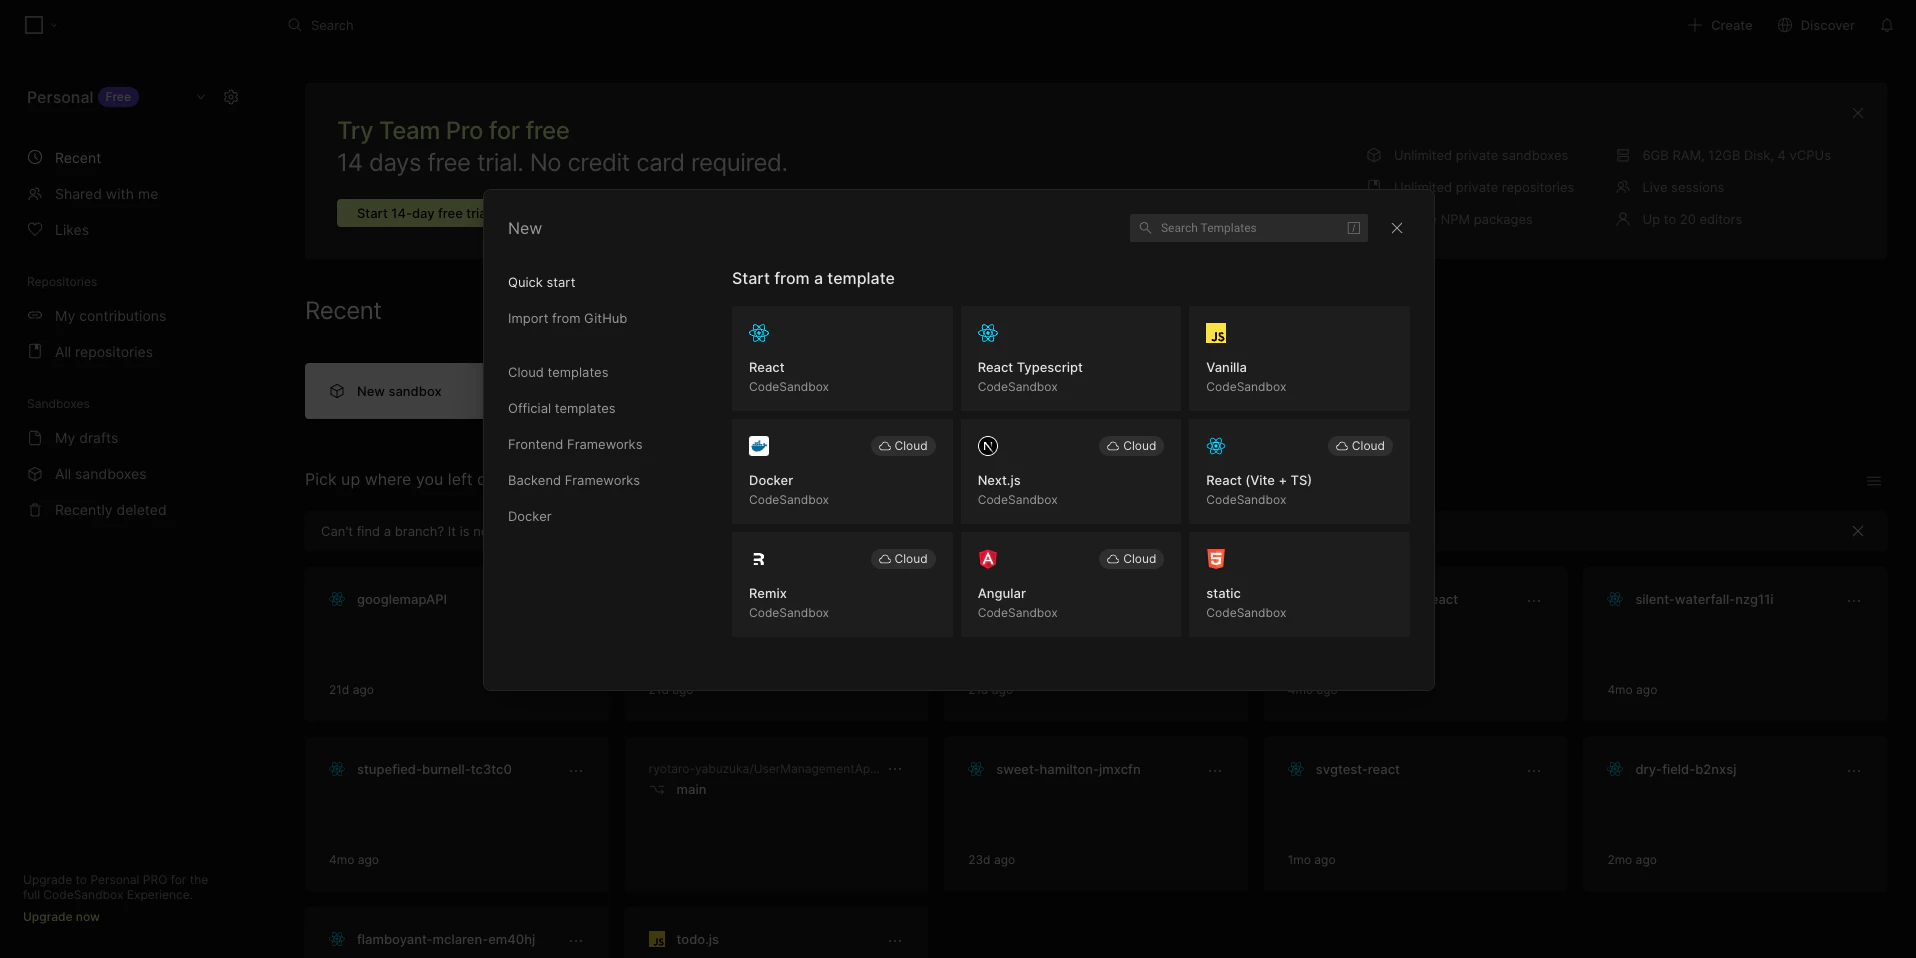Screen dimensions: 1916x958
Task: Select the React template card
Action: [x=842, y=358]
